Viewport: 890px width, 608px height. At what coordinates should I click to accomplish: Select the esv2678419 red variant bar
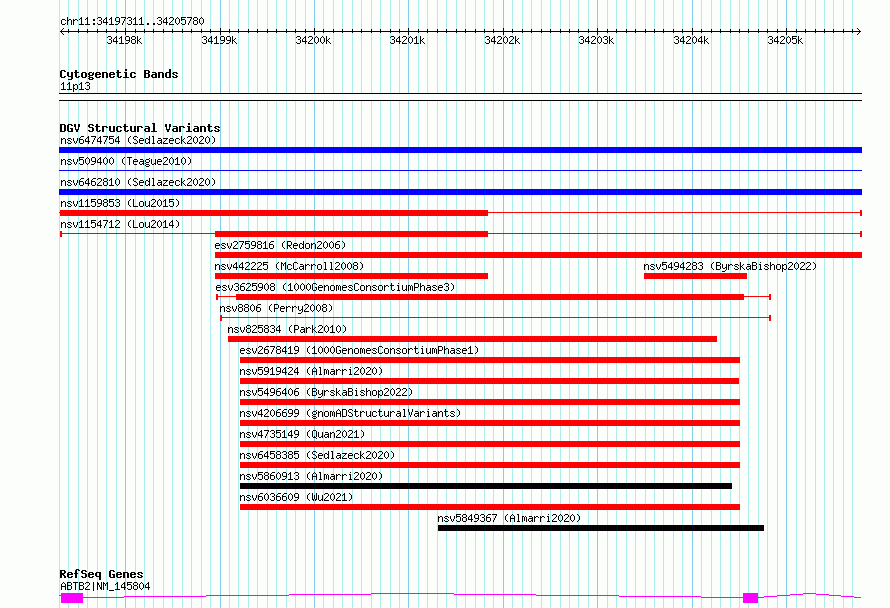pos(490,360)
